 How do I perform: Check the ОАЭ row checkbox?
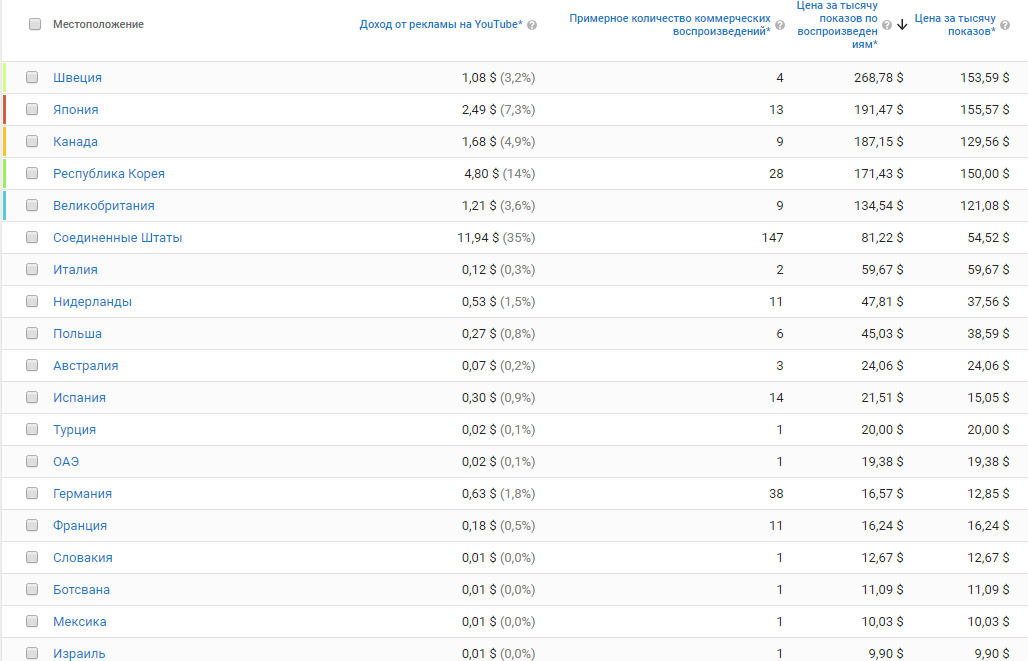click(32, 461)
